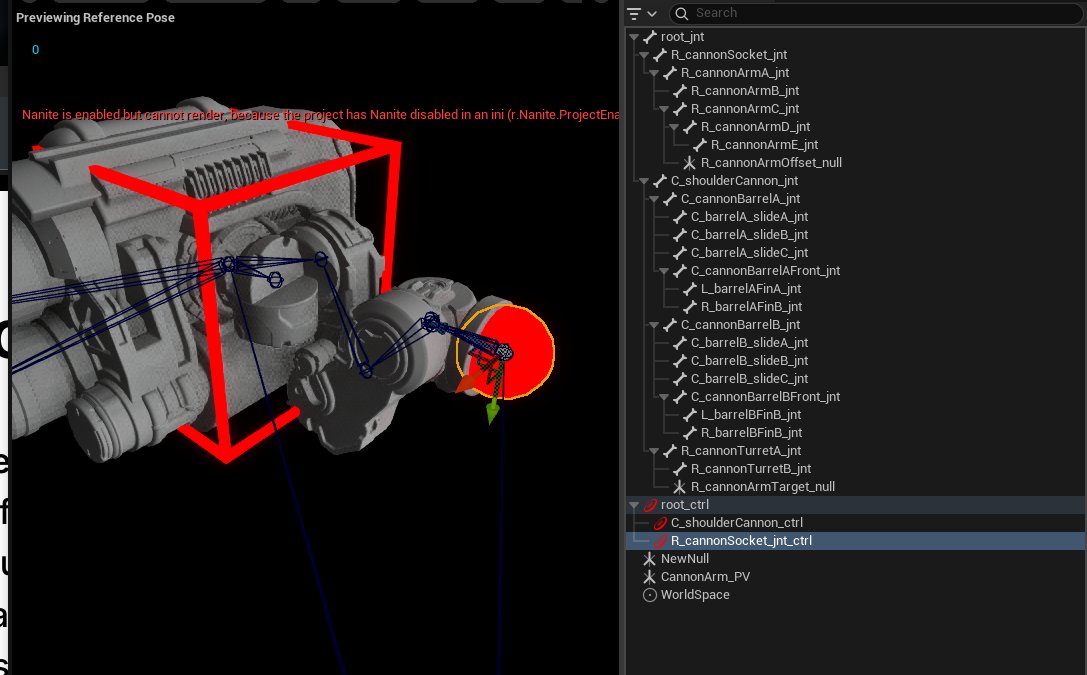
Task: Click the bone icon of C_cannonBarrelB_jnt
Action: (x=670, y=325)
